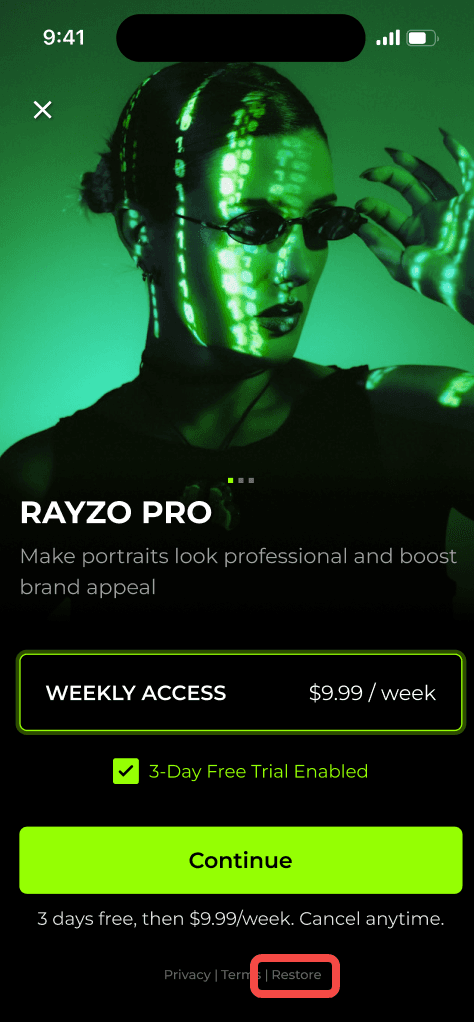
Task: Tap the green portrait hero image
Action: point(237,261)
